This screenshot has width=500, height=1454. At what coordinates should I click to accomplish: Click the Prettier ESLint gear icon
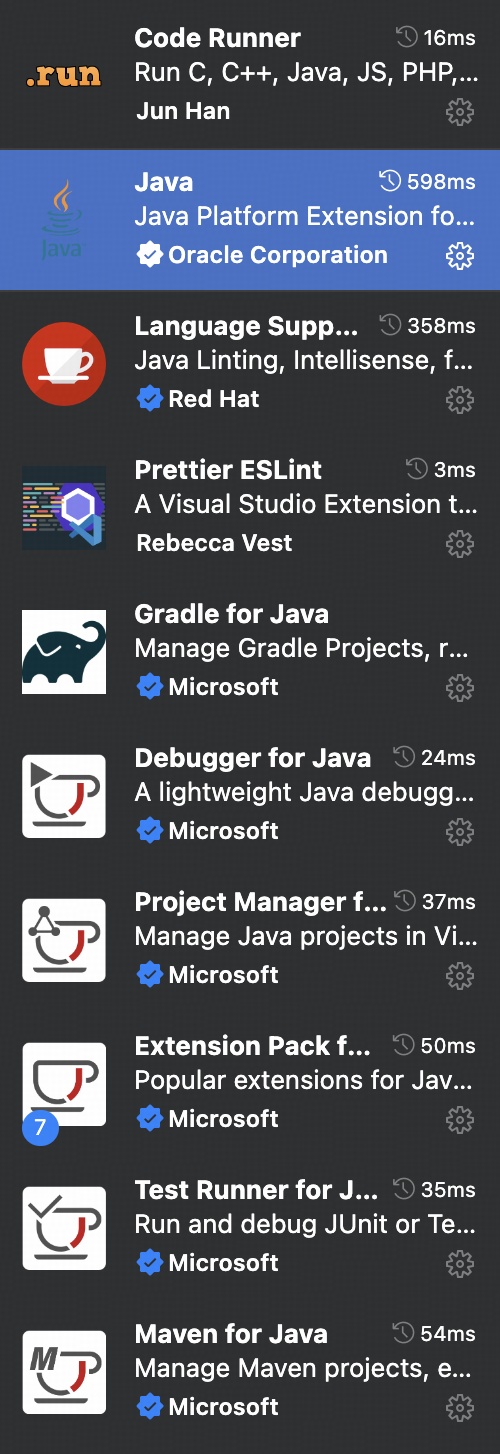pos(459,545)
